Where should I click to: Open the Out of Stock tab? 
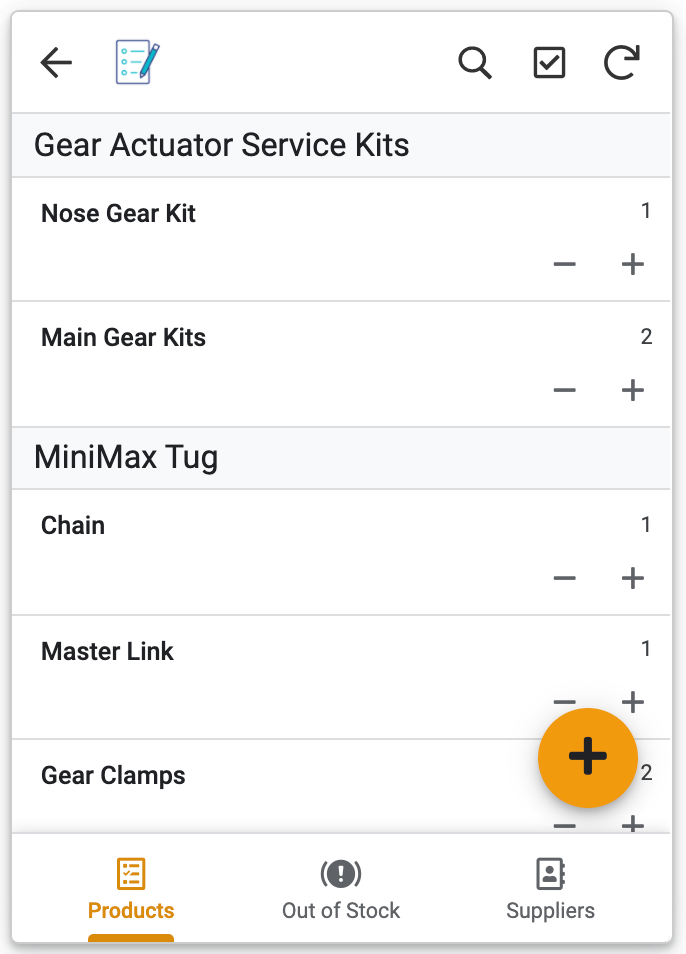pyautogui.click(x=341, y=890)
